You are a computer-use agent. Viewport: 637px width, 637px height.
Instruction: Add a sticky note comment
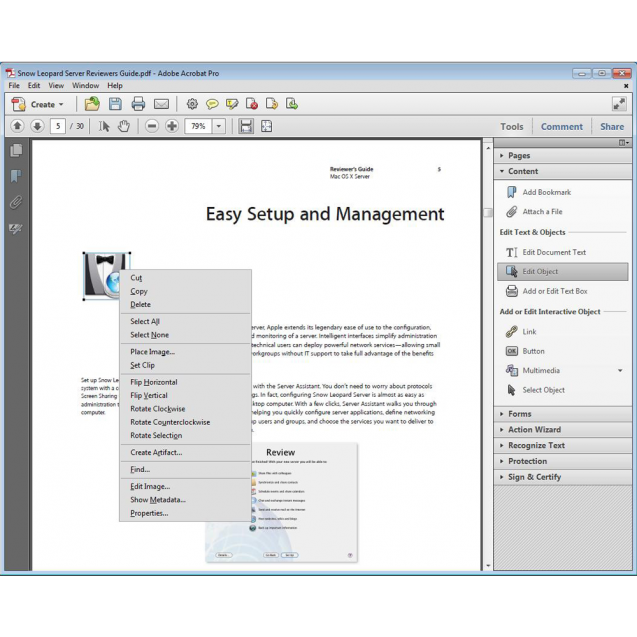[212, 104]
